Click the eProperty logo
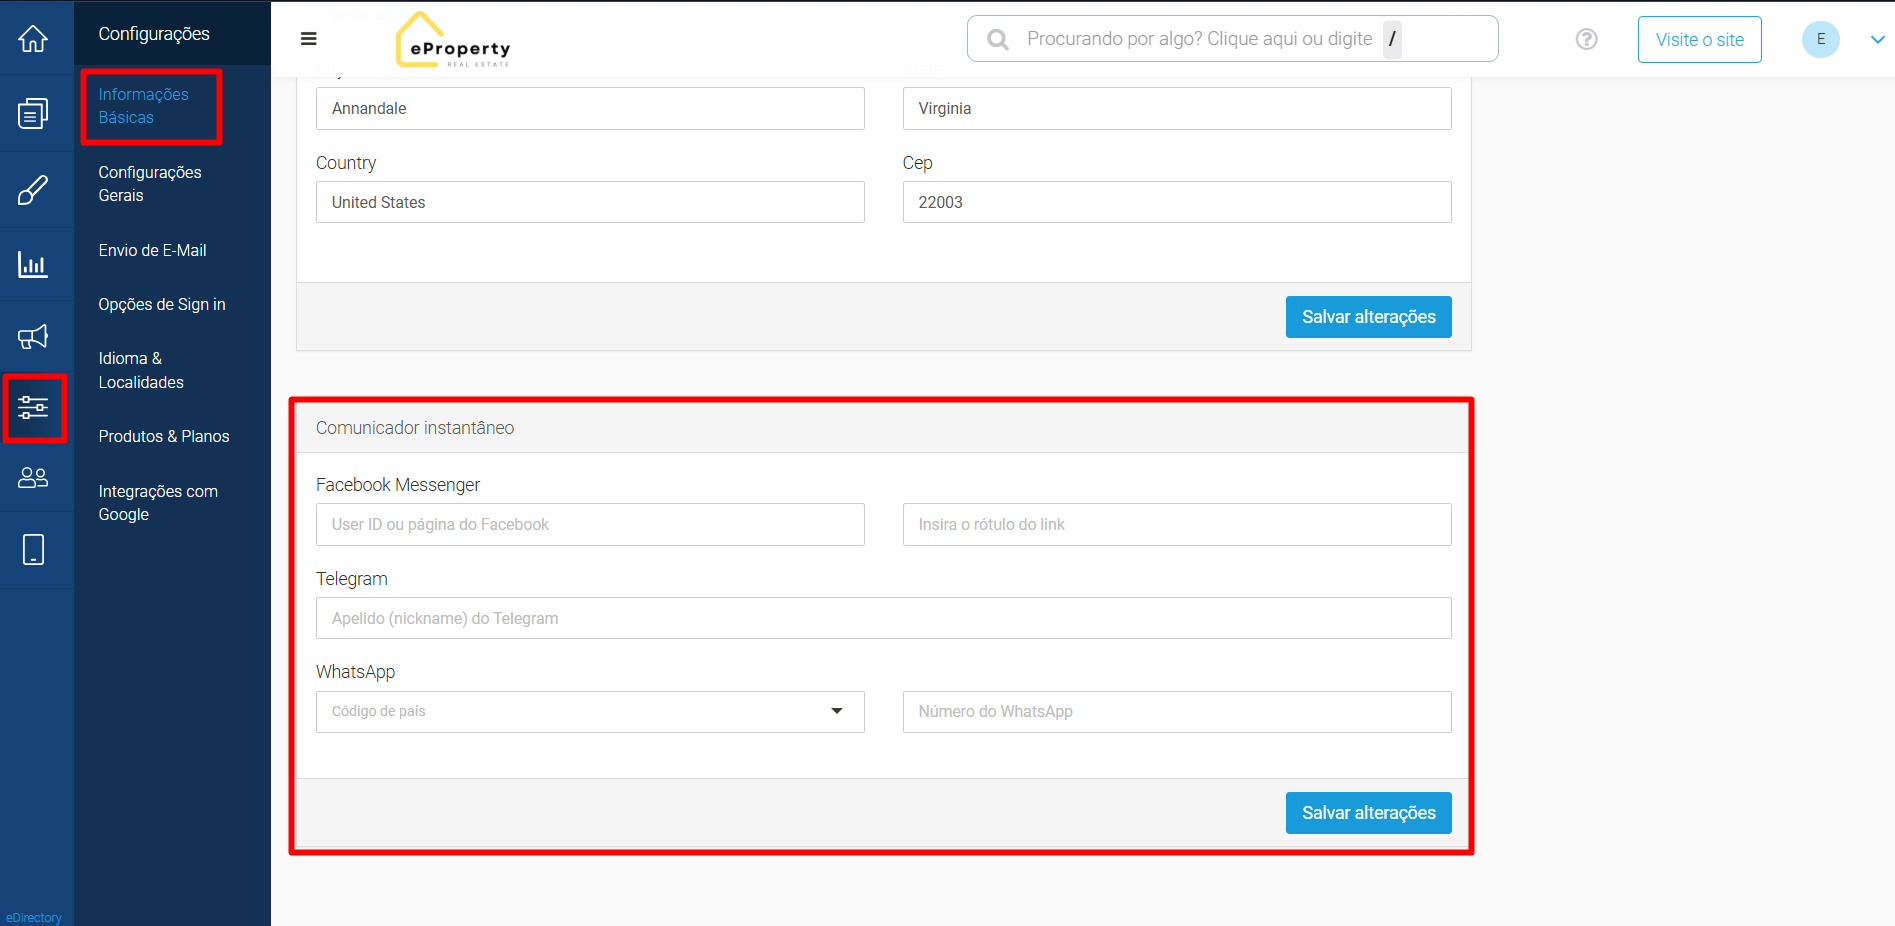The image size is (1895, 926). click(453, 40)
